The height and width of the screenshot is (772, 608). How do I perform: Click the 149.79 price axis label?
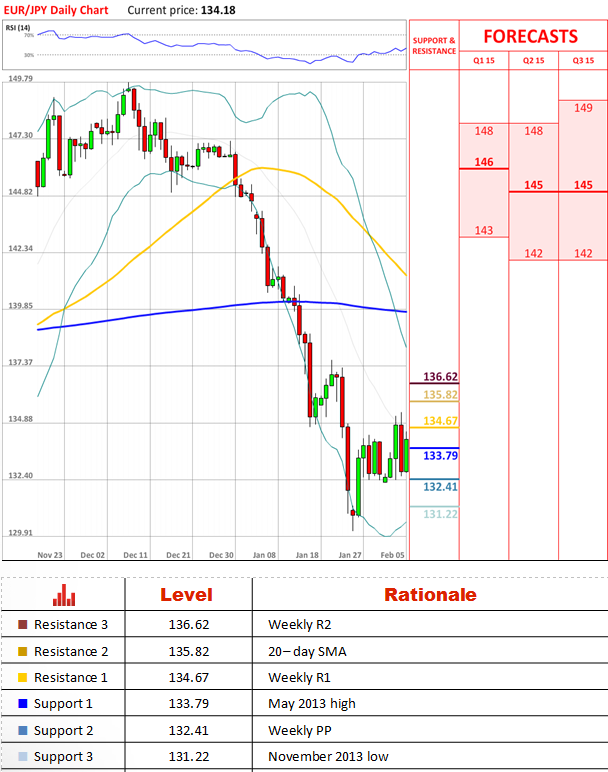tap(21, 79)
